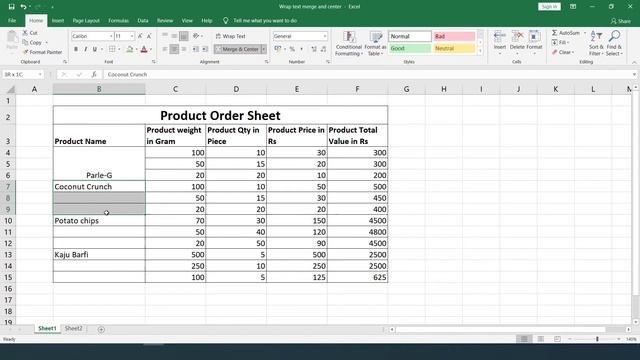Toggle Underline formatting

pos(95,49)
